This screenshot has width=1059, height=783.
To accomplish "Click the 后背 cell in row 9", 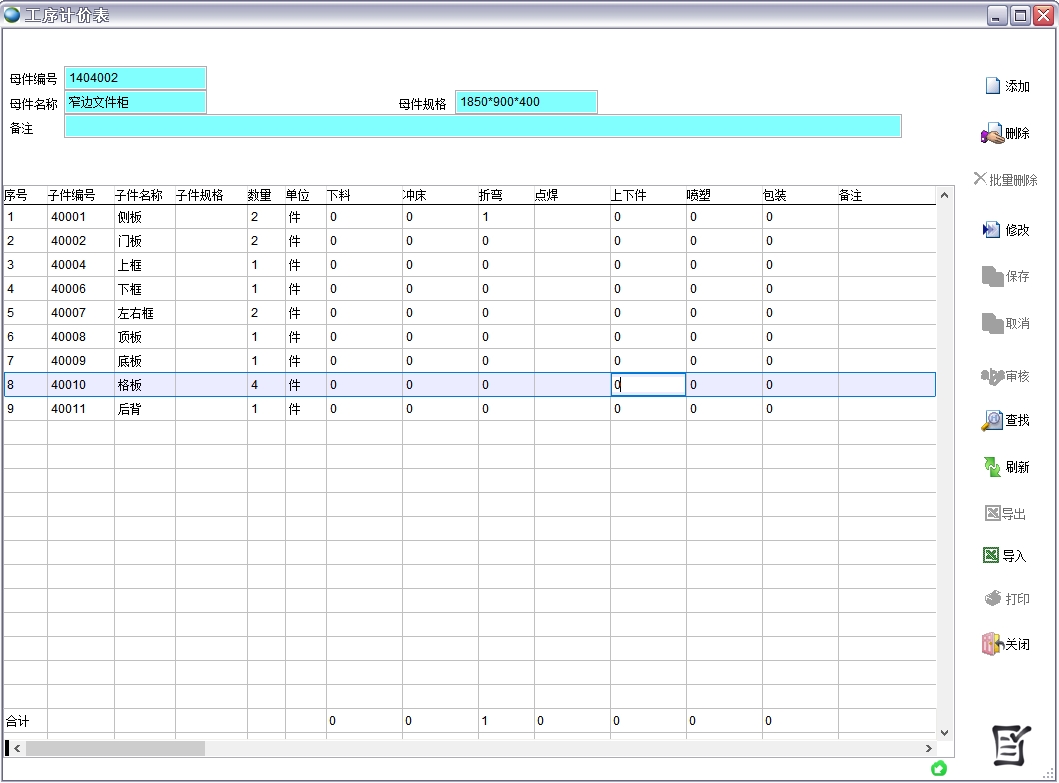I will pos(130,409).
